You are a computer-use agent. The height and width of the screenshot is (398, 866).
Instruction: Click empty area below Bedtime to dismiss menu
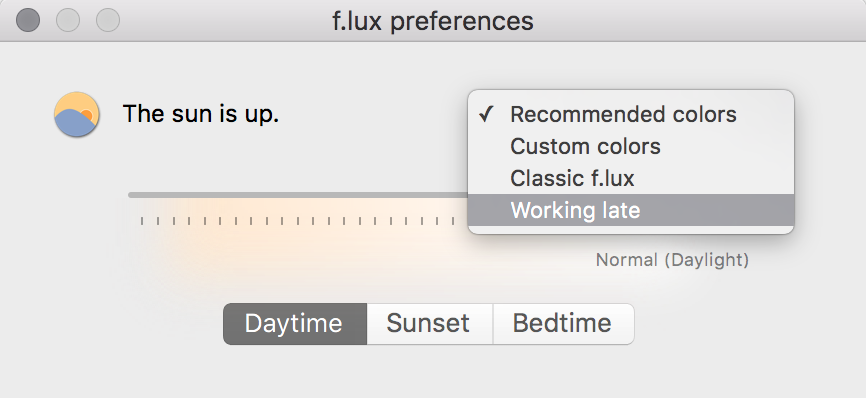[x=563, y=370]
